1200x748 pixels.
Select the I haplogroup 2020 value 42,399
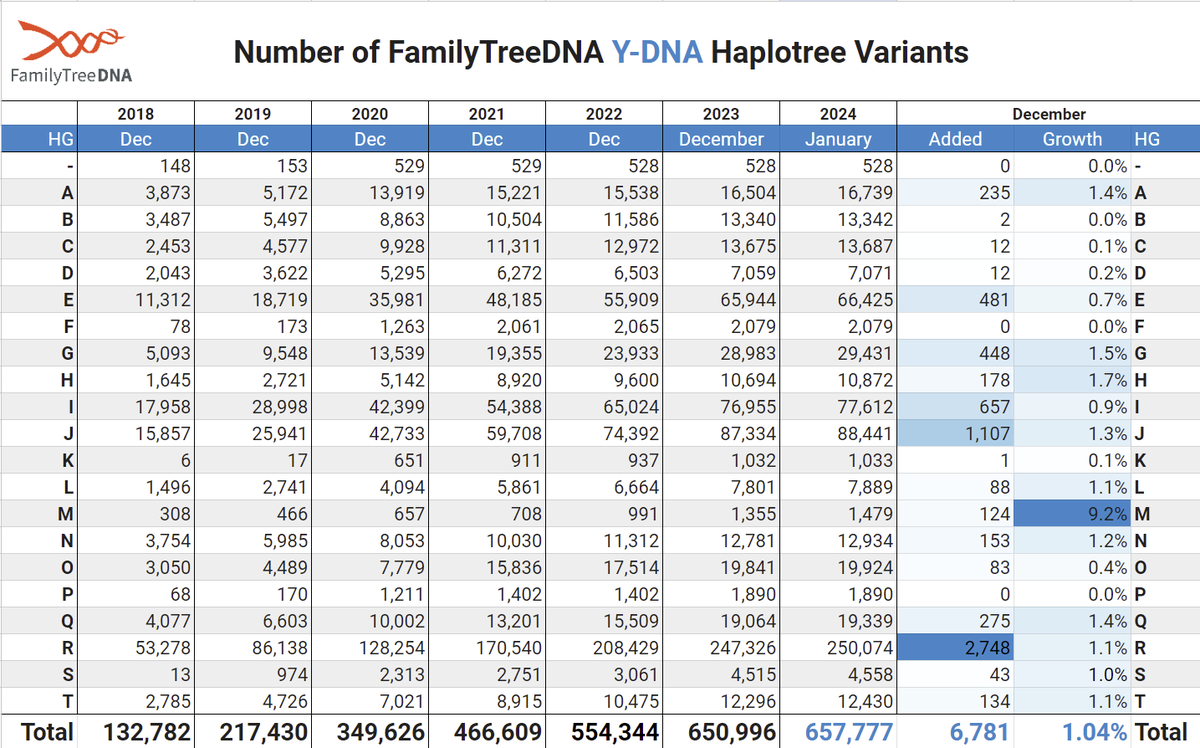tap(370, 407)
